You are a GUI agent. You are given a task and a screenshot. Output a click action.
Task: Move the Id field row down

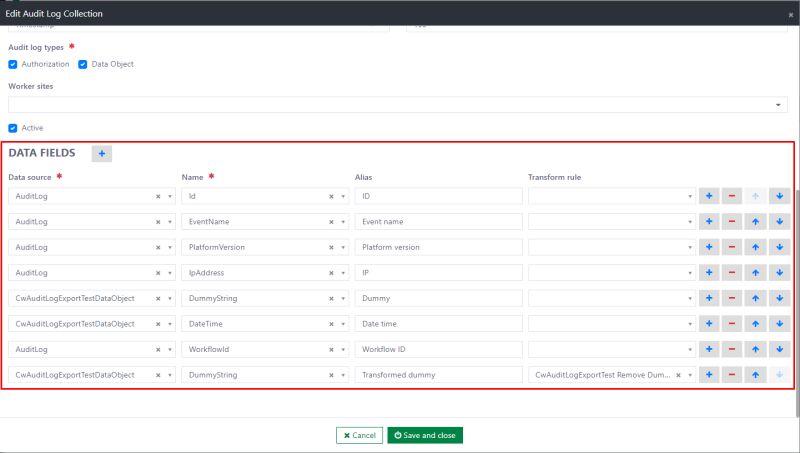point(780,196)
